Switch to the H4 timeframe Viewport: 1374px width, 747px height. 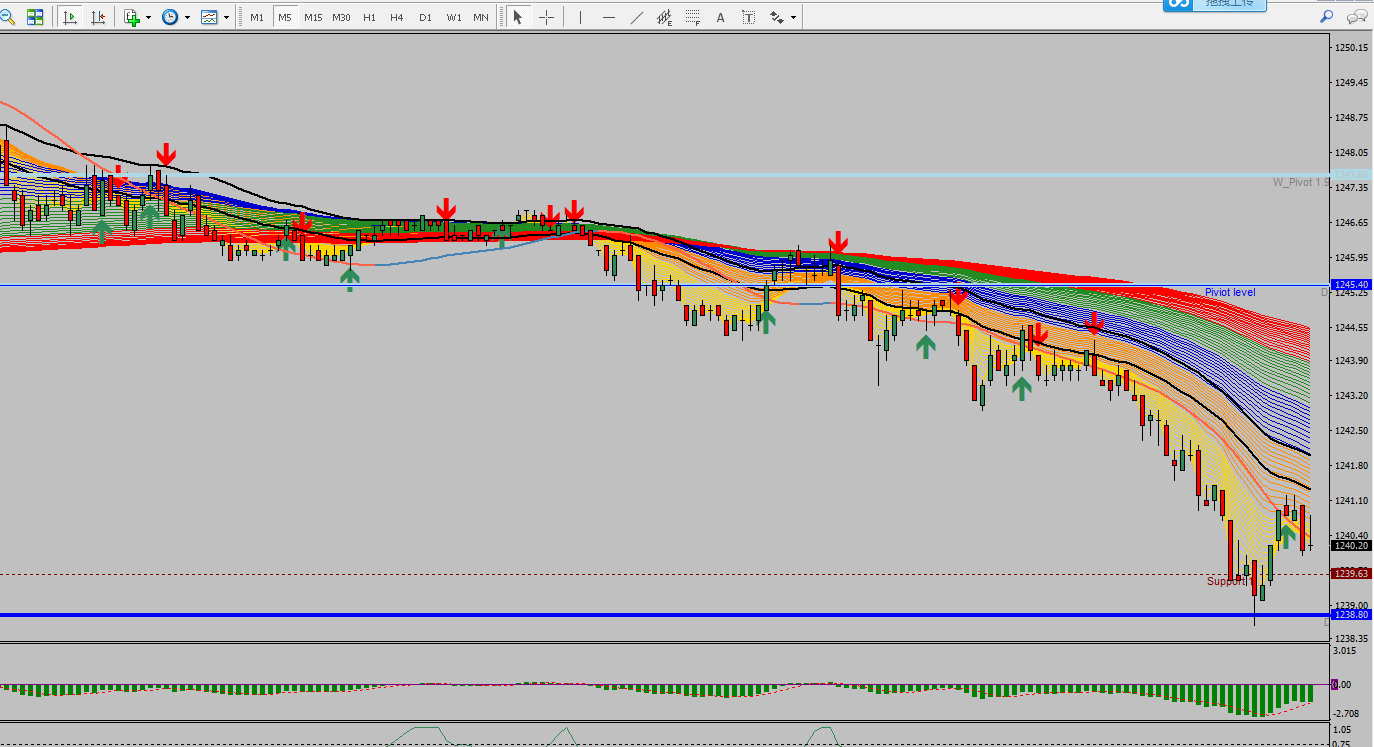(x=397, y=17)
